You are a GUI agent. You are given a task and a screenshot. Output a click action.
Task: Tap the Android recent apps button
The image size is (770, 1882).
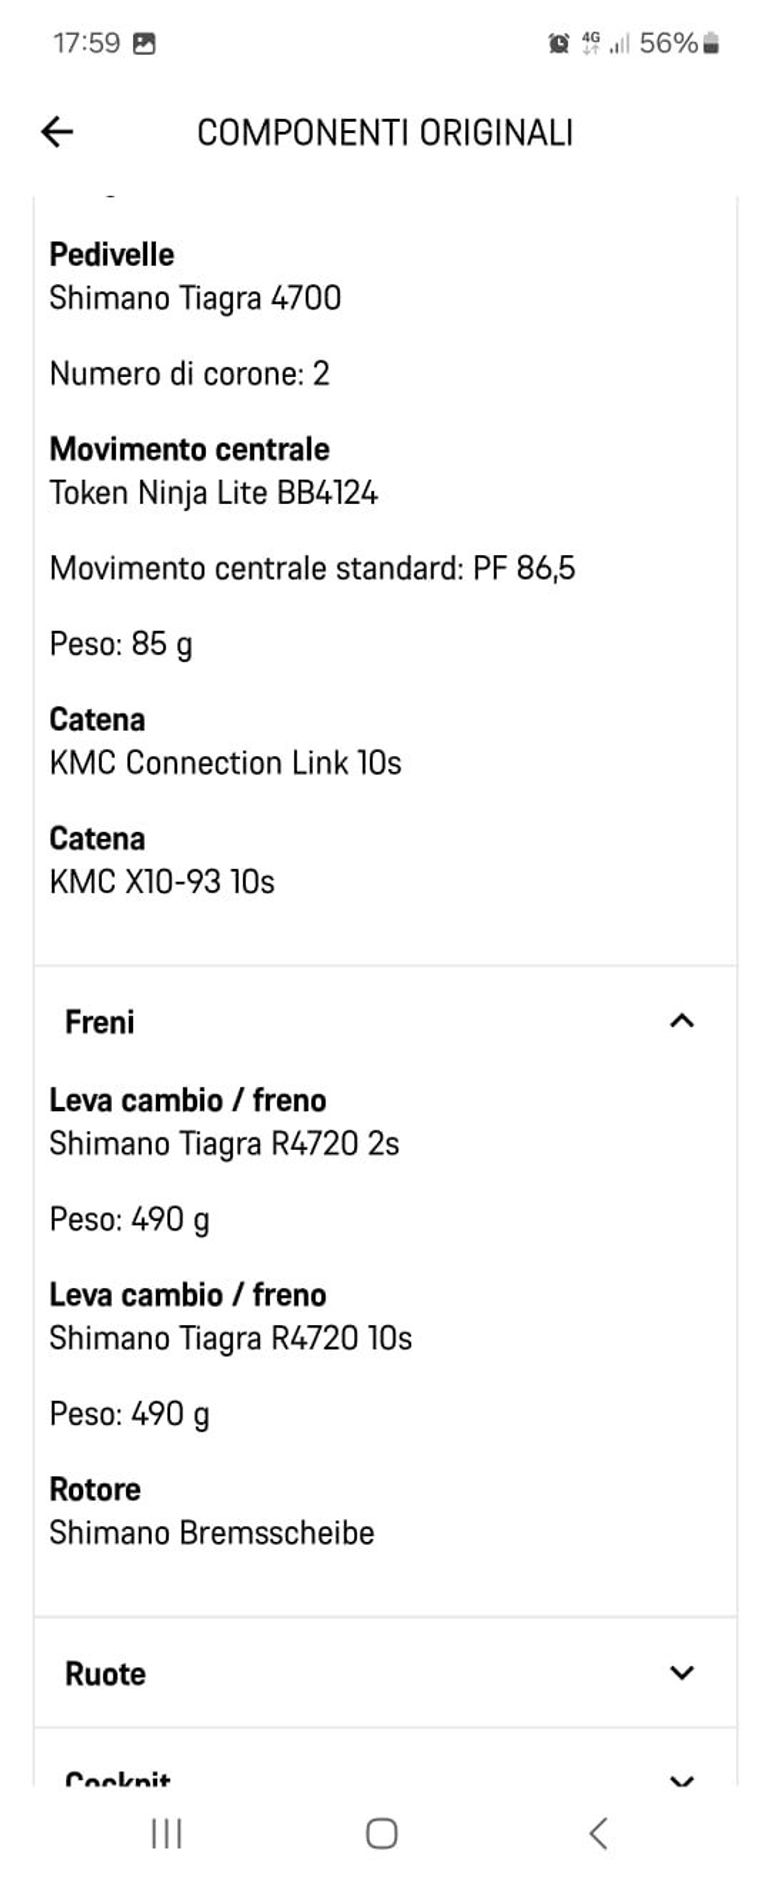[166, 1833]
